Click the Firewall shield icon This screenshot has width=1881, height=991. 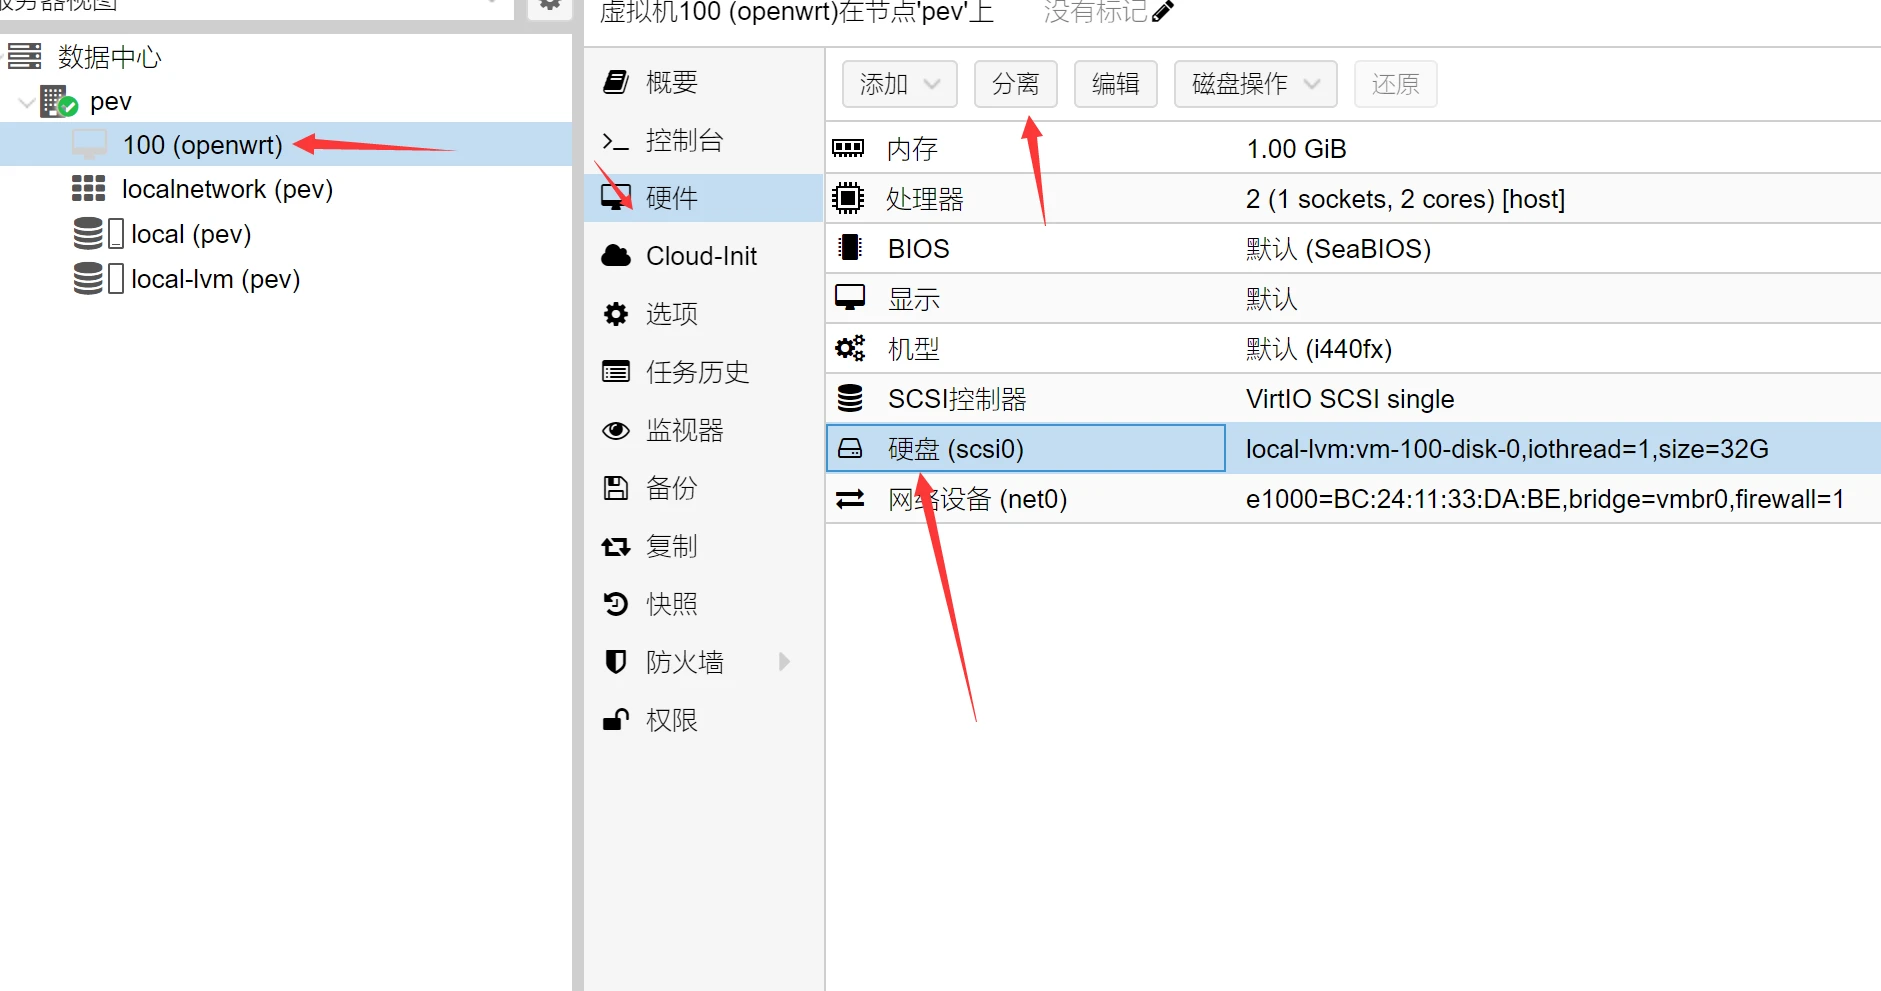point(616,662)
